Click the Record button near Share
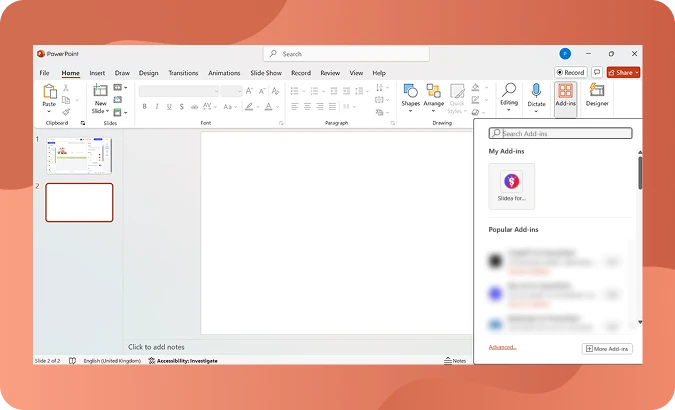Screen dimensions: 675x410 point(570,72)
